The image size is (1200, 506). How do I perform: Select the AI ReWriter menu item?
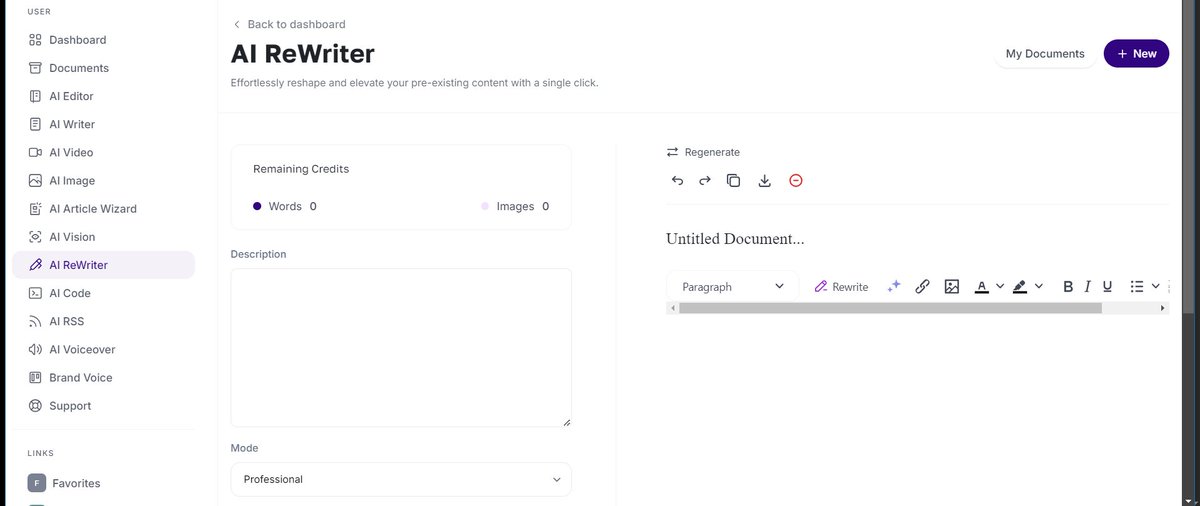(x=103, y=265)
